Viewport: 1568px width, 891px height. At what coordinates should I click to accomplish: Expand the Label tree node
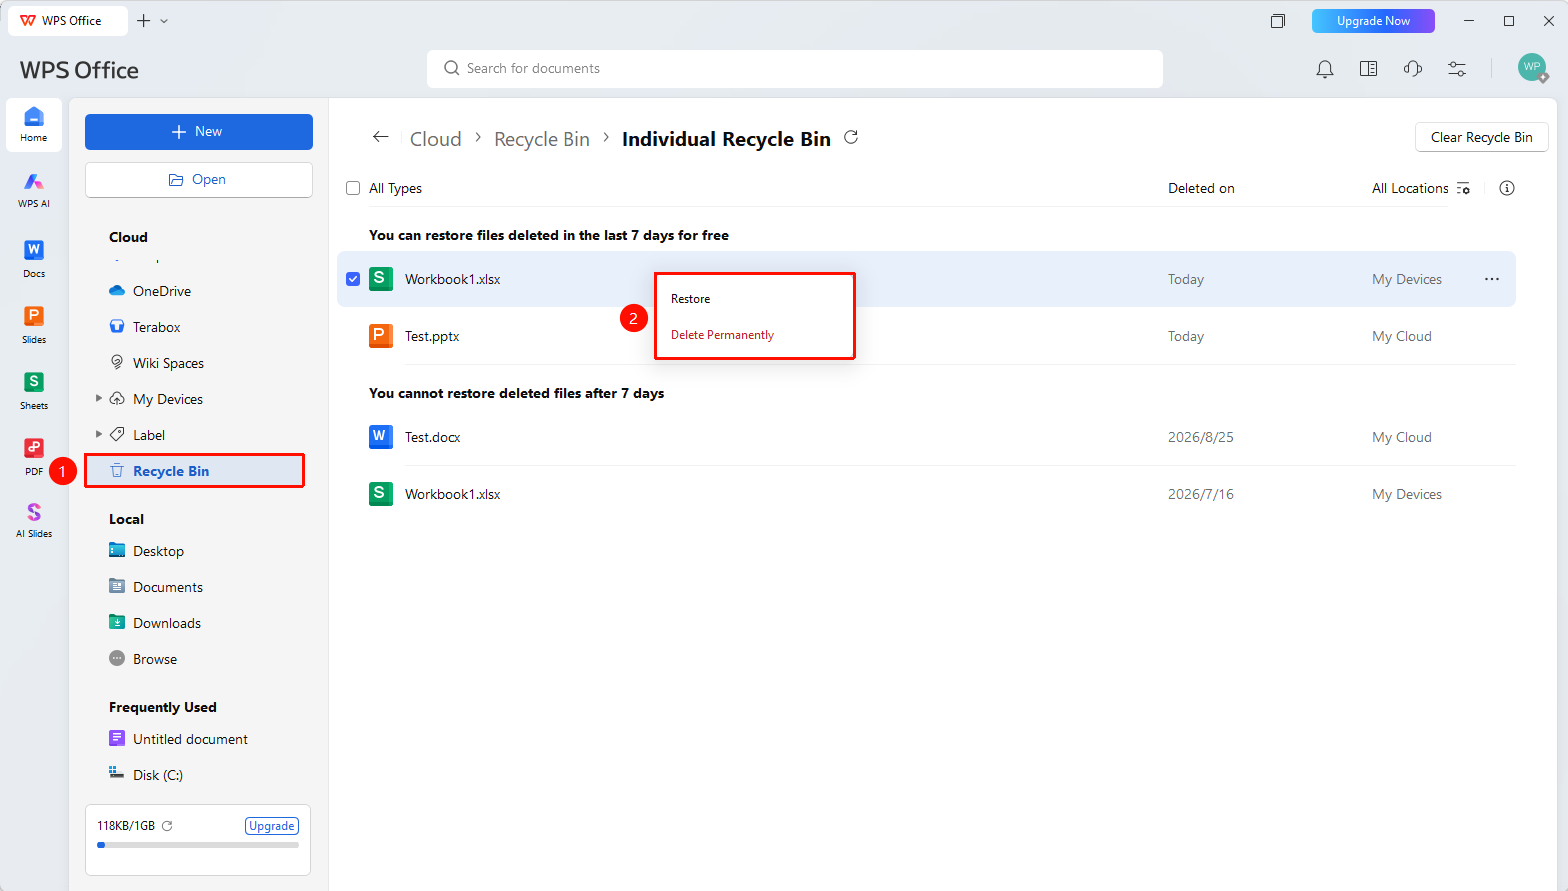tap(99, 434)
